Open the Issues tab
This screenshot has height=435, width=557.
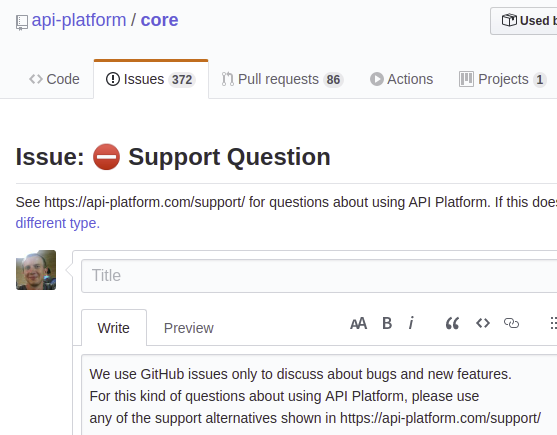tap(151, 79)
